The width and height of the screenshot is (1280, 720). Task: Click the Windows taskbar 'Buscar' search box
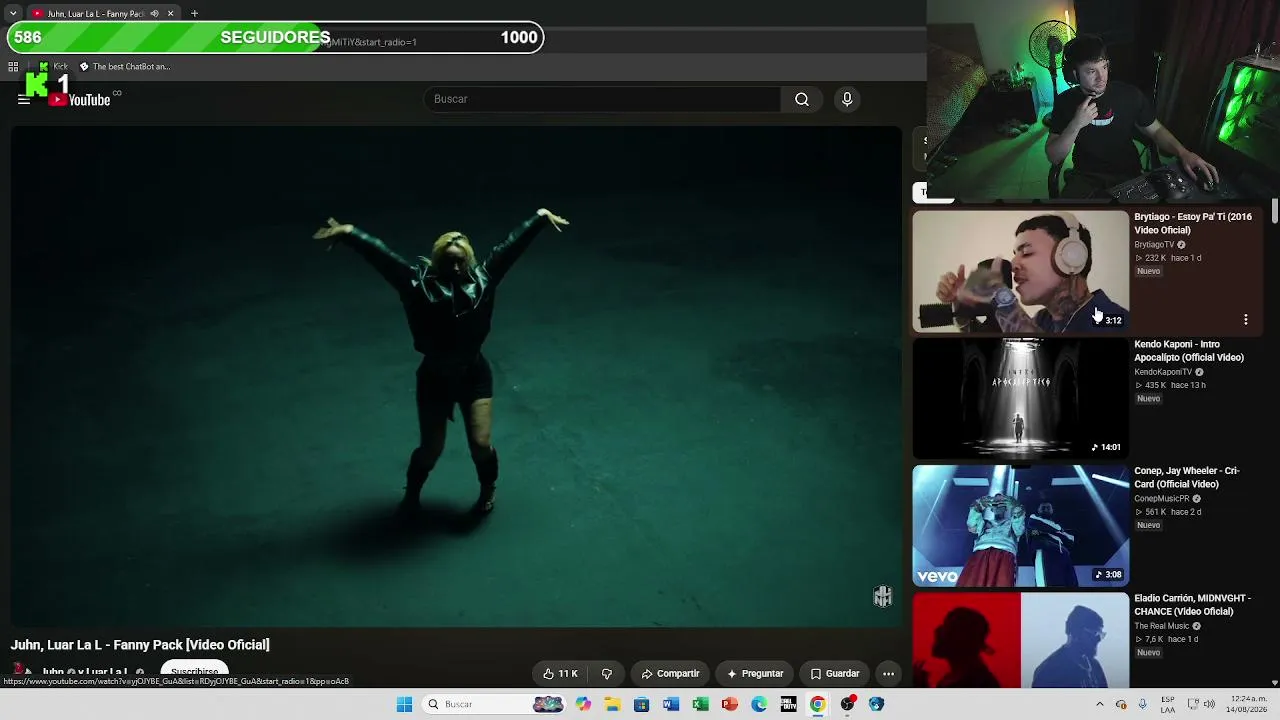494,705
